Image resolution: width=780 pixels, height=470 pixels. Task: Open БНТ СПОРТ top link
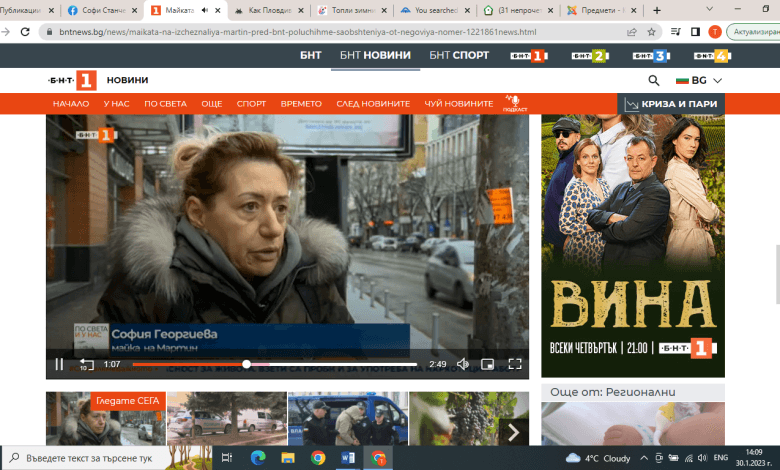pos(459,55)
